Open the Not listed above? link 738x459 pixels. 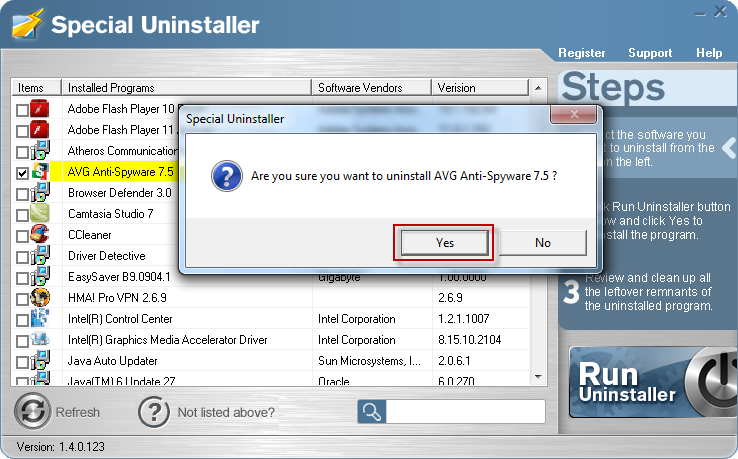coord(226,412)
